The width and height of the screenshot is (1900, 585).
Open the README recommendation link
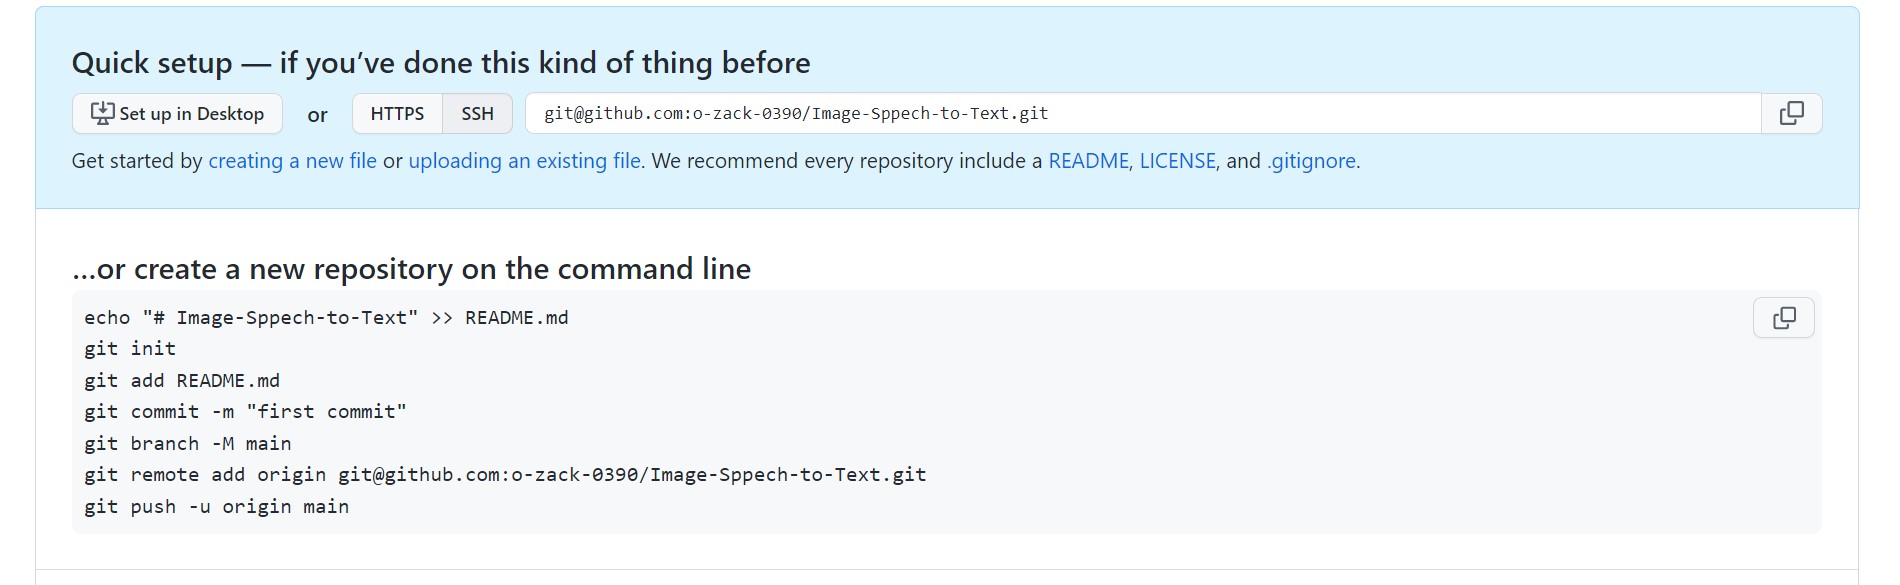pyautogui.click(x=1087, y=161)
